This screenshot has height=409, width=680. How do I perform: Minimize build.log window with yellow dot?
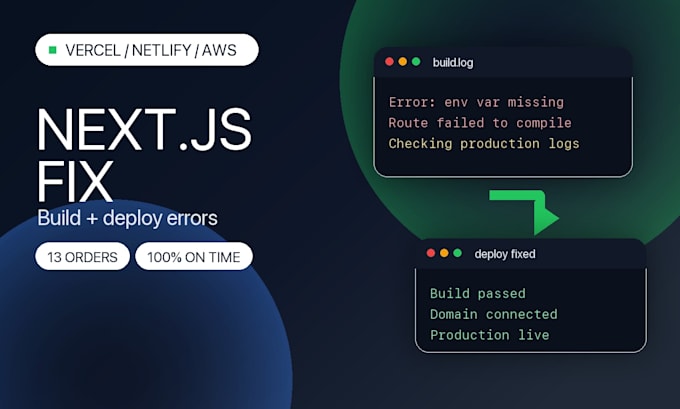pyautogui.click(x=403, y=62)
